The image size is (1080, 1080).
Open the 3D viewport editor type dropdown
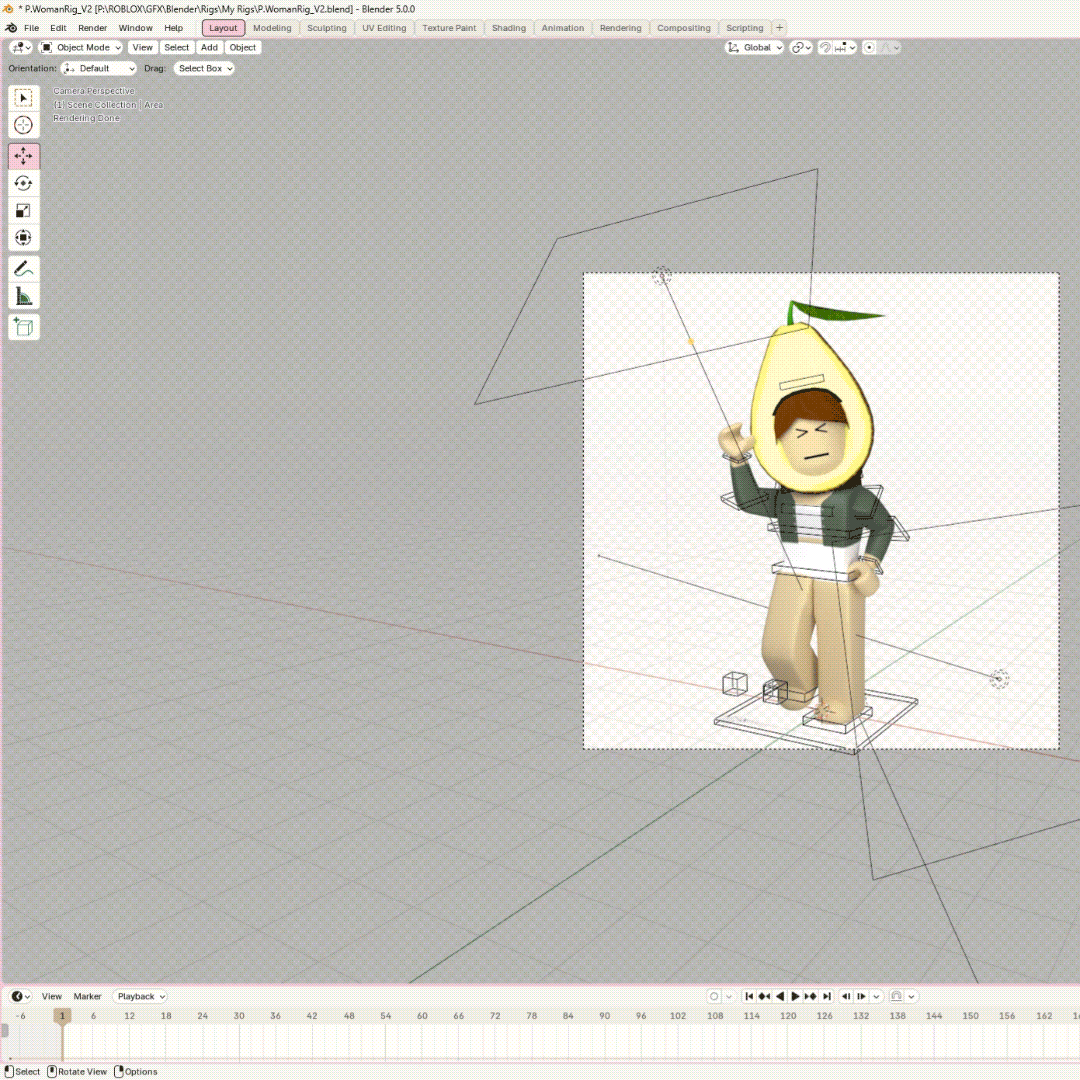tap(21, 48)
